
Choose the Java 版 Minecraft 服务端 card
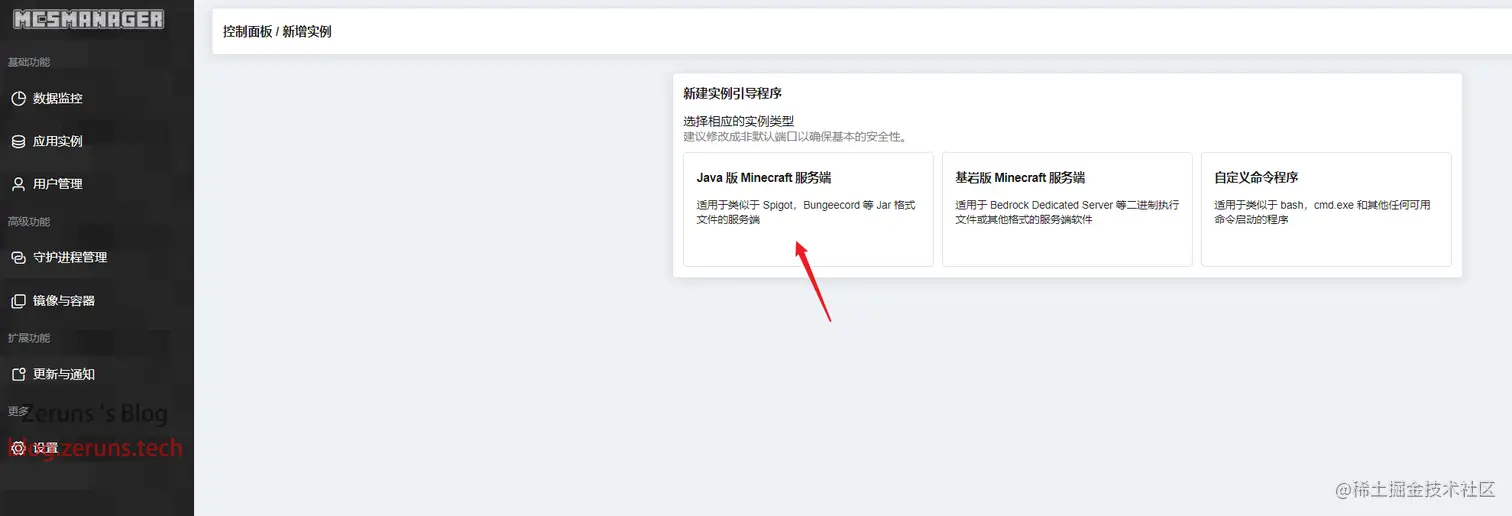[808, 209]
